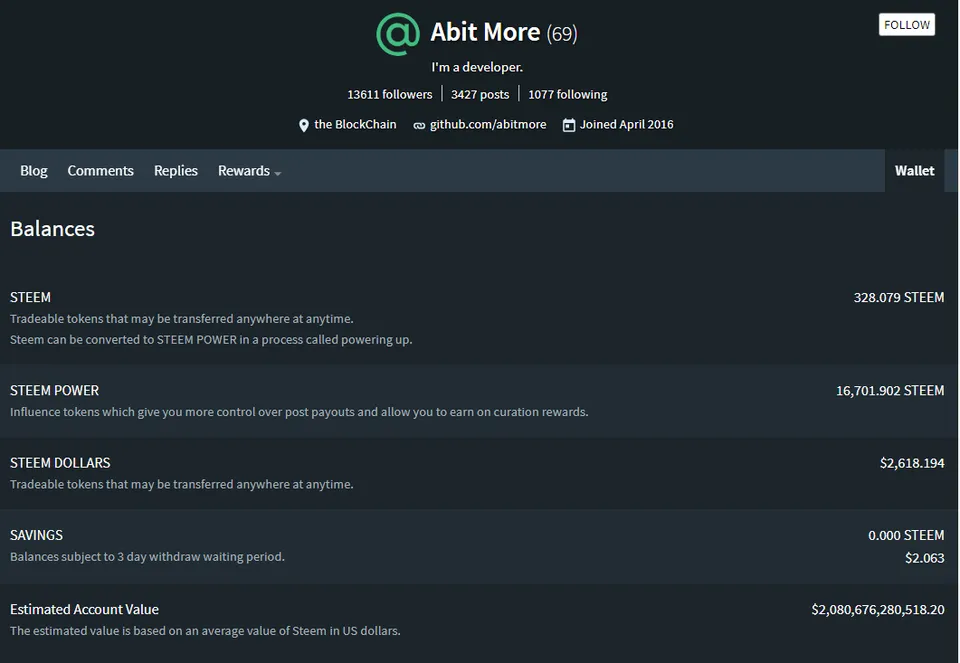Open the Comments tab
This screenshot has width=960, height=663.
[100, 171]
